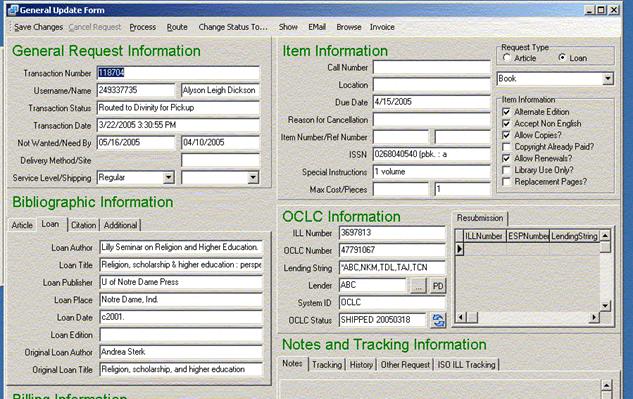Click the Transaction Status field

178,108
